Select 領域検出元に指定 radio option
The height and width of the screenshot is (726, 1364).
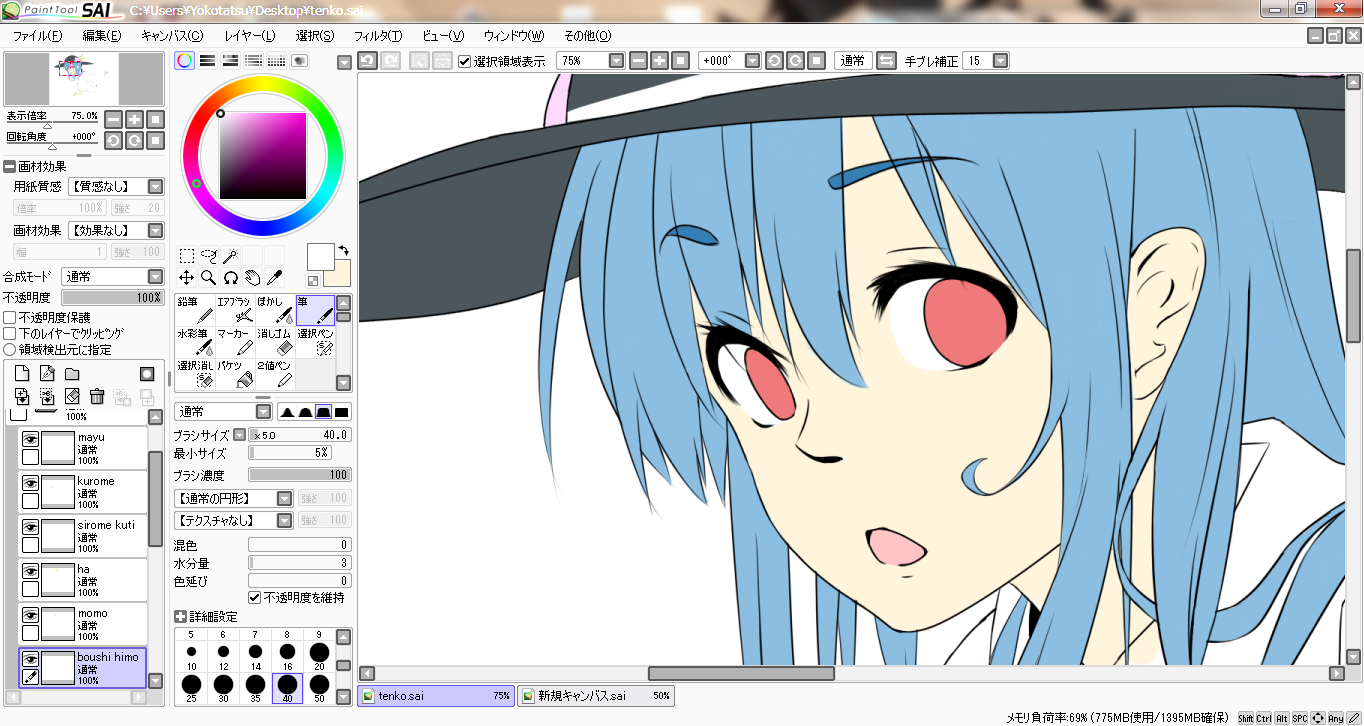(x=10, y=350)
